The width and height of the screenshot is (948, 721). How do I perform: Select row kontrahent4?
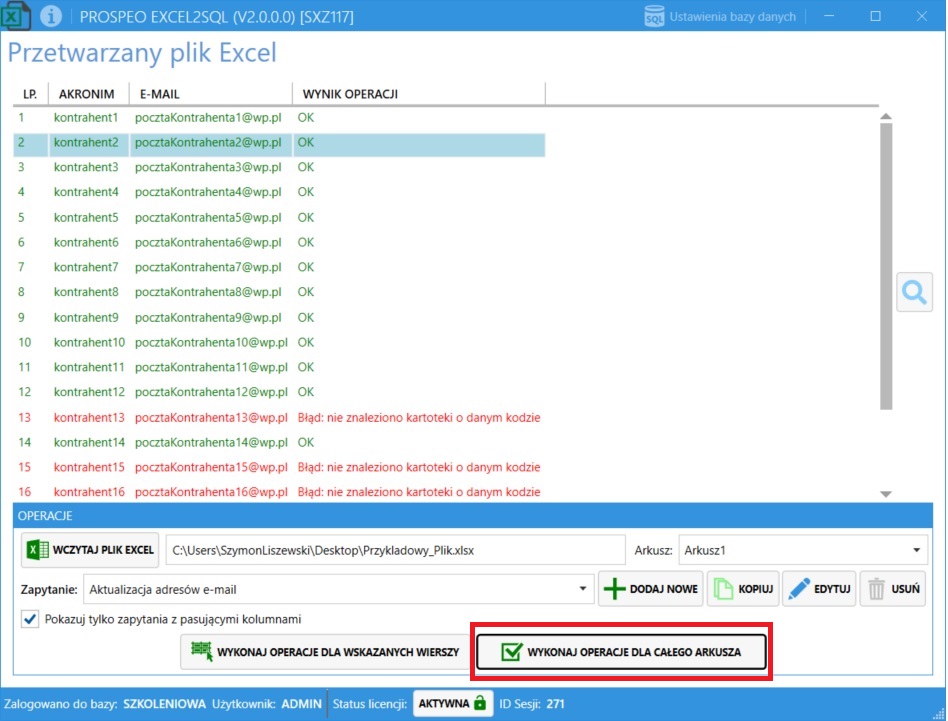coord(279,192)
